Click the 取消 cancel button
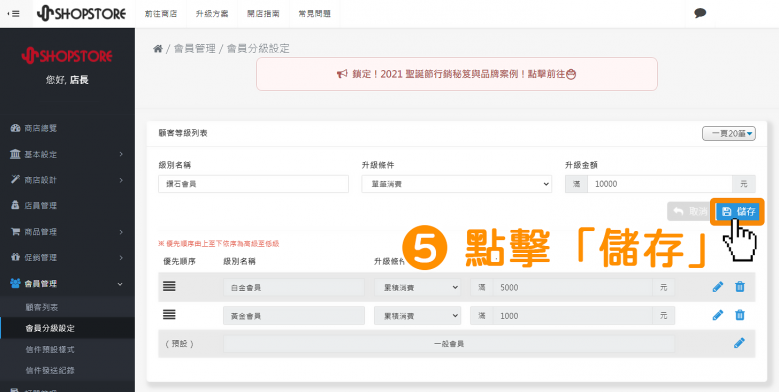Screen dimensions: 779x392 click(690, 212)
